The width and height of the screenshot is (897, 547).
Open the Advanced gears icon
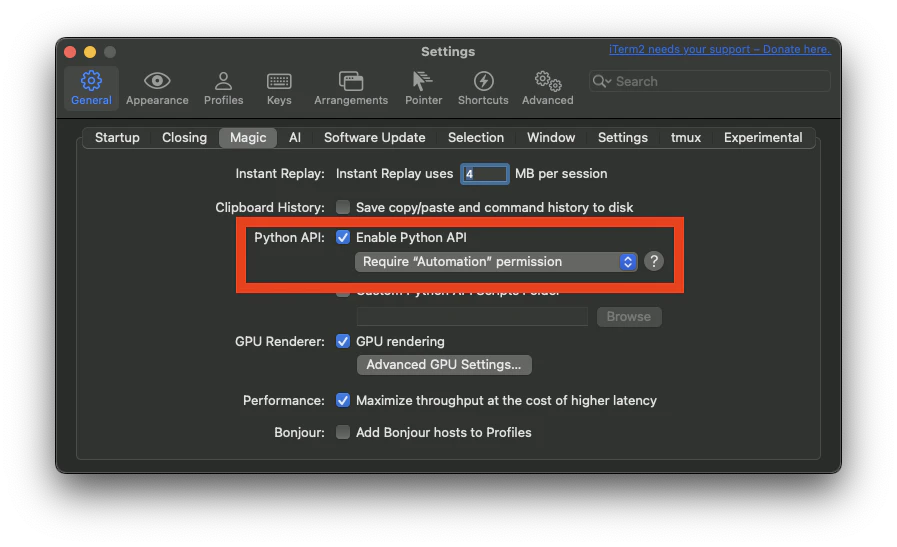tap(547, 81)
